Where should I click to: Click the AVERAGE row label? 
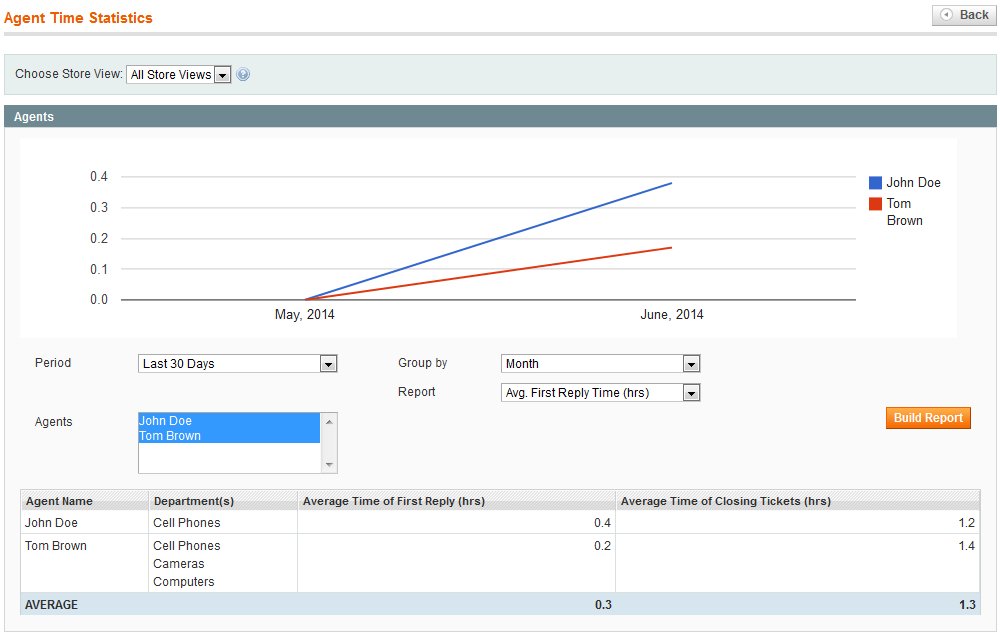[x=51, y=604]
